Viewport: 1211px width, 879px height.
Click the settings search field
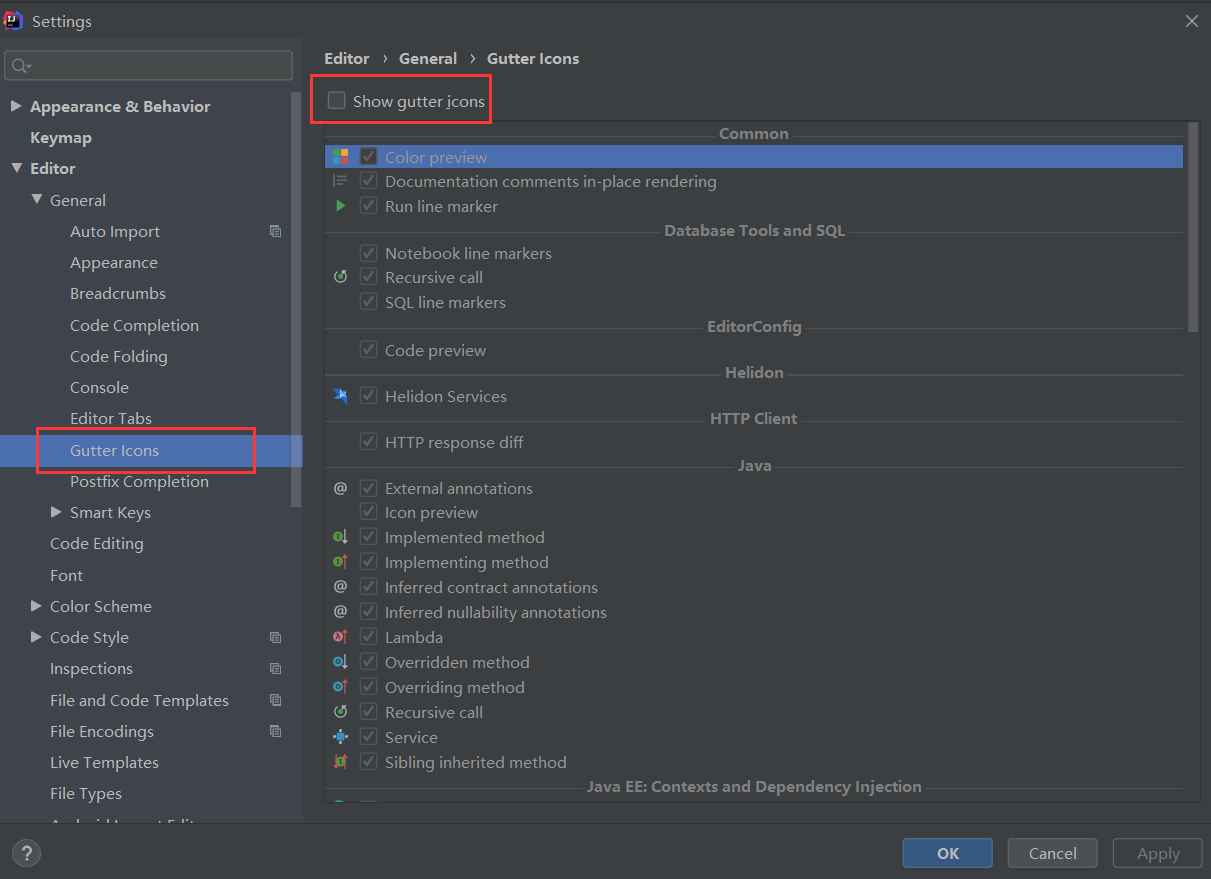click(x=148, y=65)
